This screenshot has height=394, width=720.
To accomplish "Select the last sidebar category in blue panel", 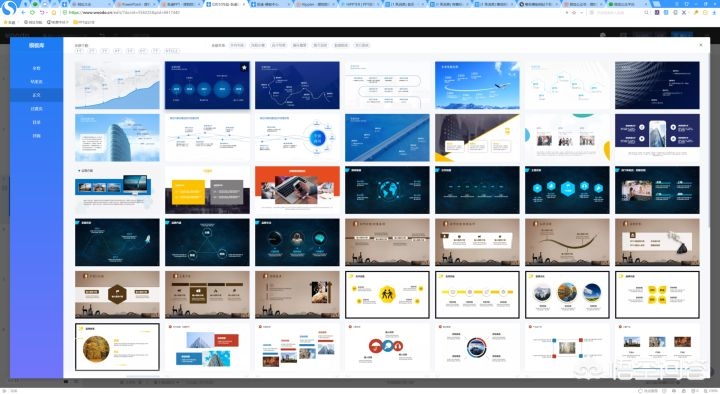I will click(x=36, y=136).
